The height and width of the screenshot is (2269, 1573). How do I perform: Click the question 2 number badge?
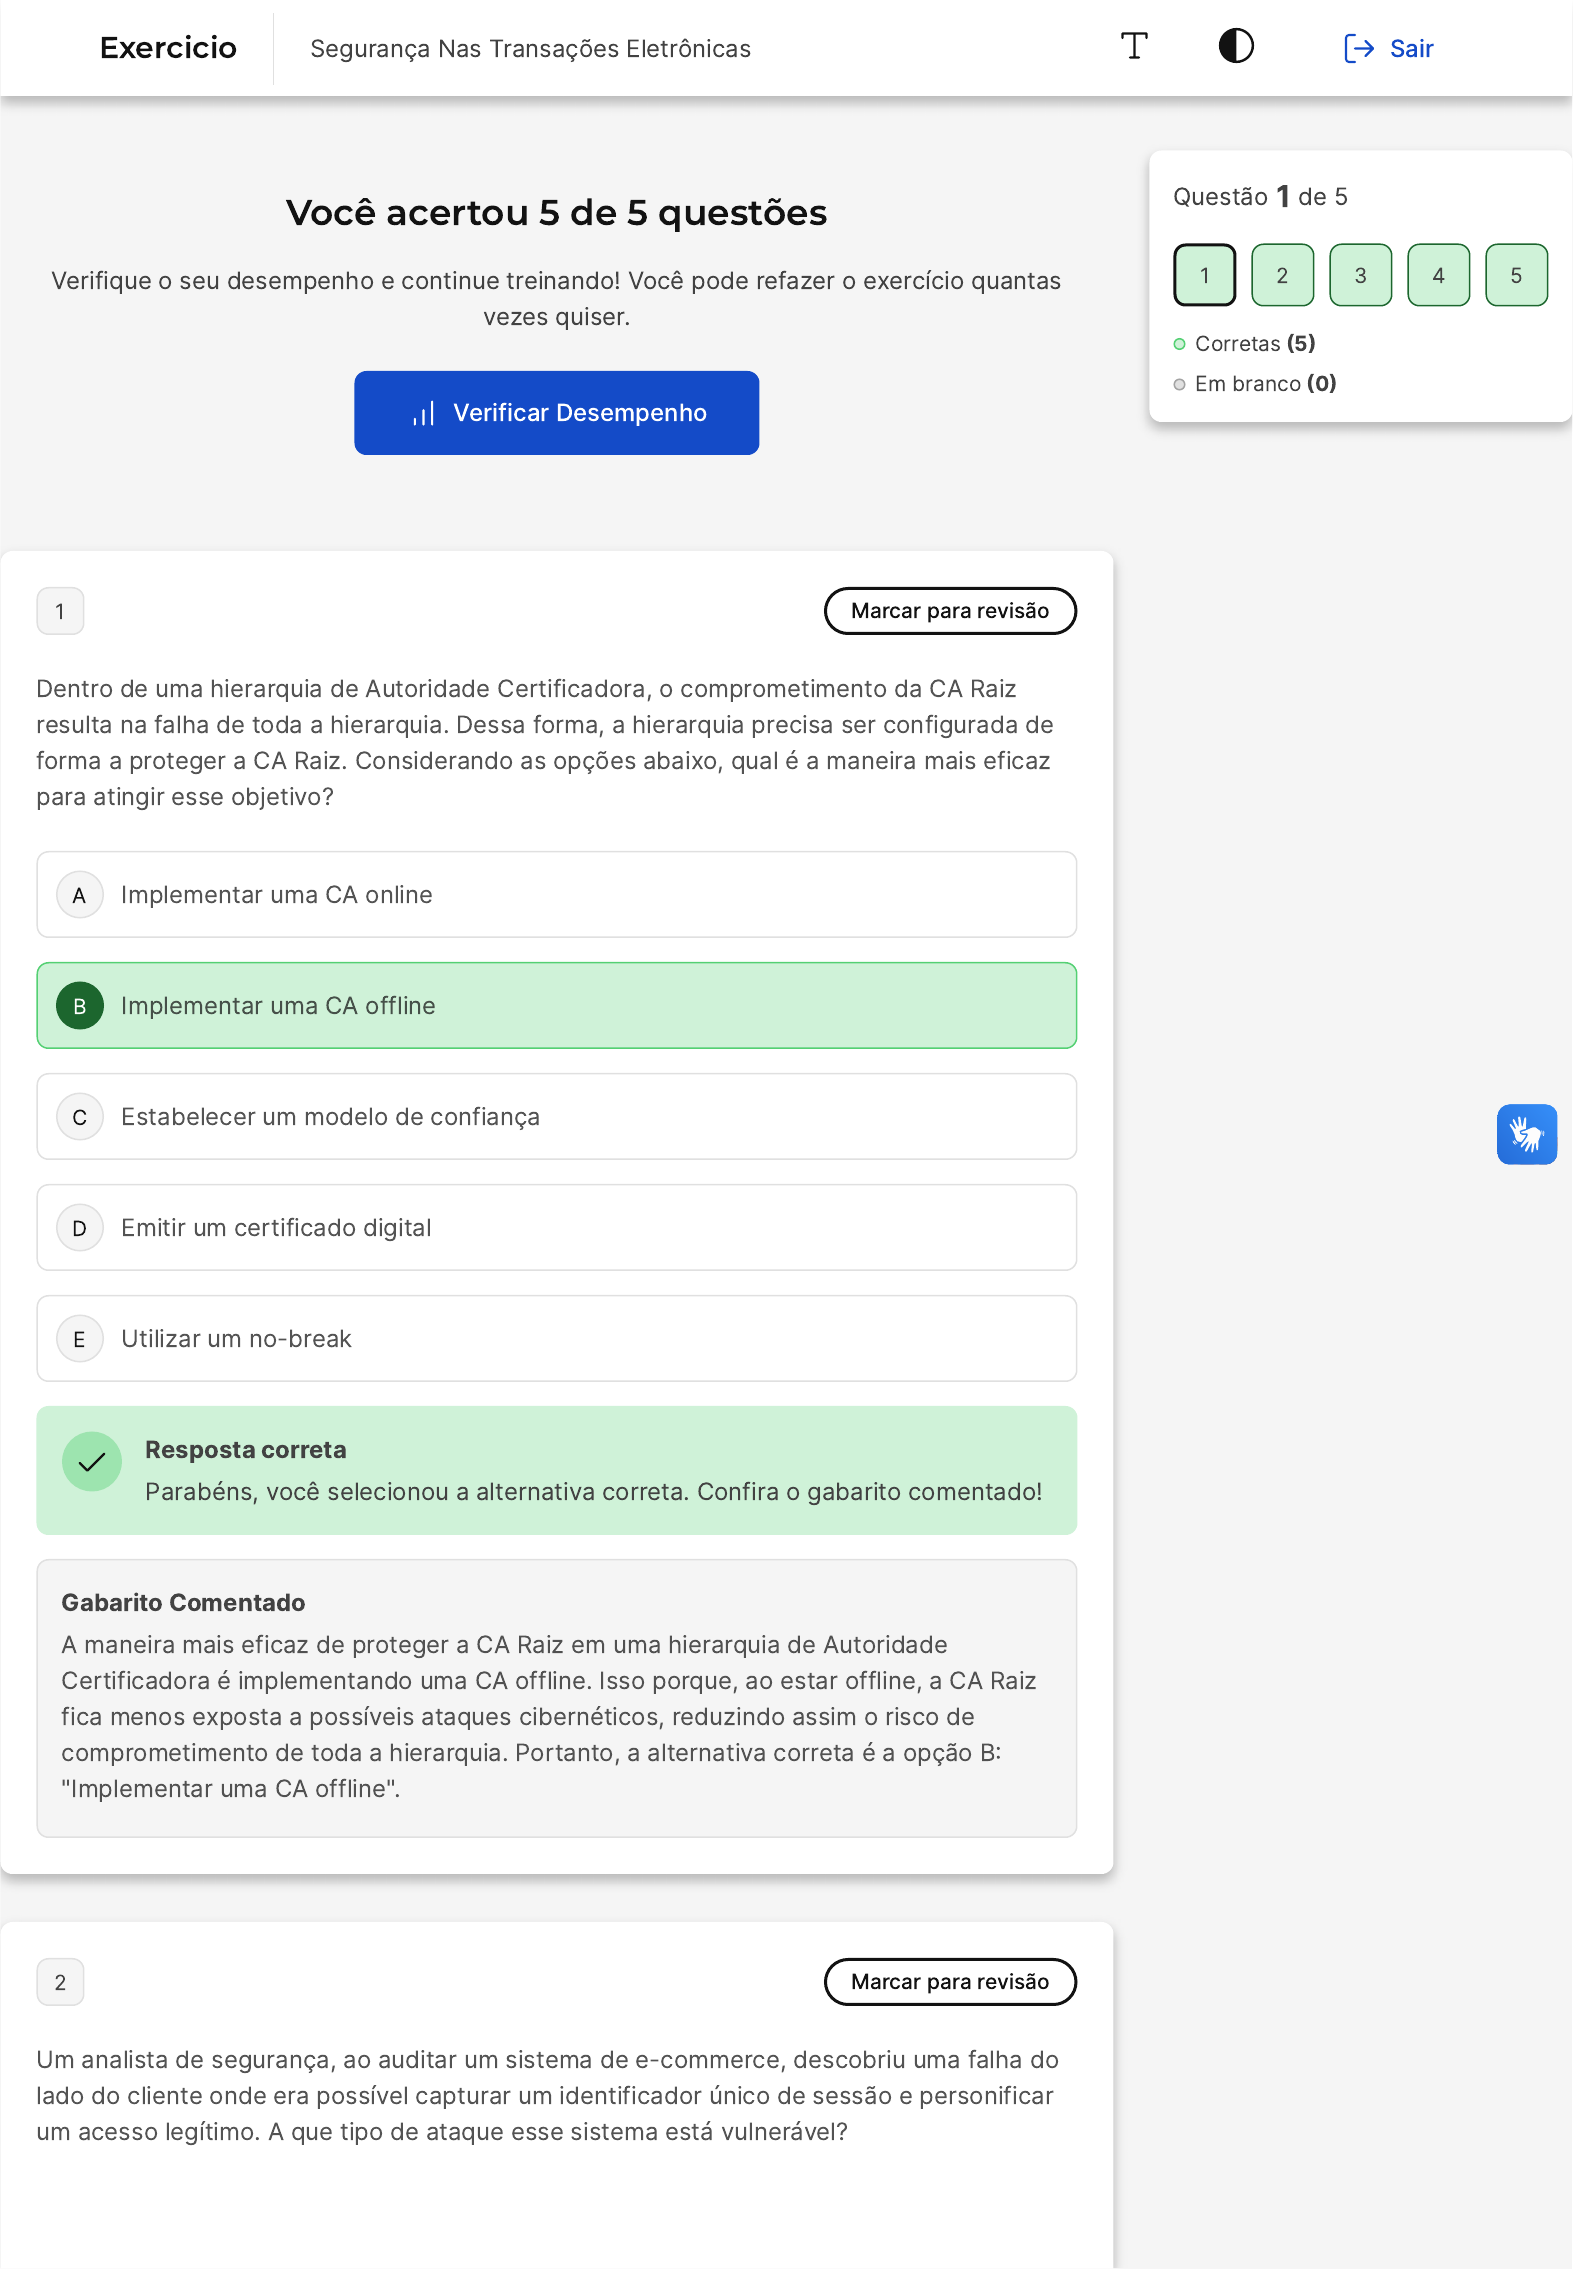[60, 1982]
